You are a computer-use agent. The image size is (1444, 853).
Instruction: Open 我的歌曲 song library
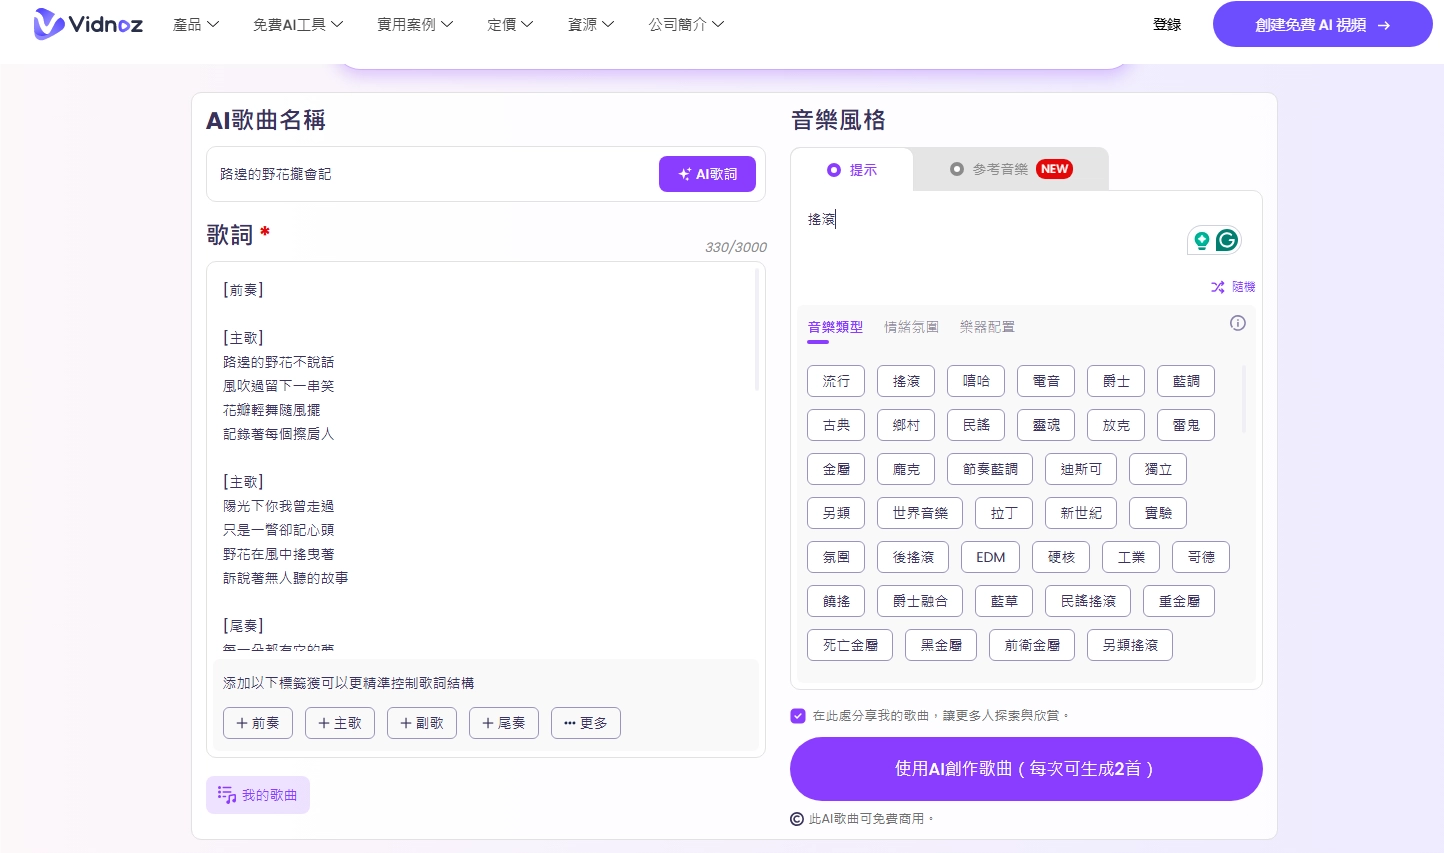pos(257,795)
